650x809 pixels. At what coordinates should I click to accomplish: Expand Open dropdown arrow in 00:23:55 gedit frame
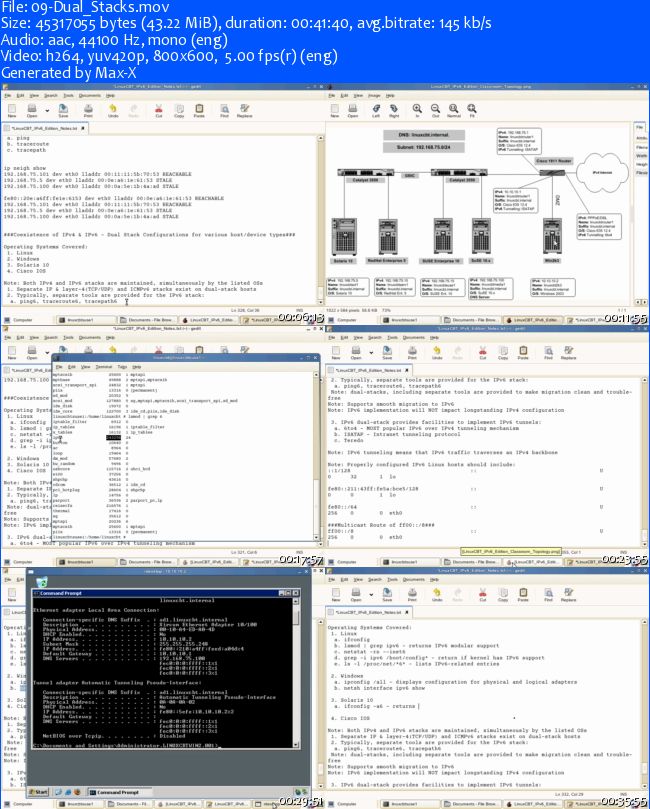(371, 353)
